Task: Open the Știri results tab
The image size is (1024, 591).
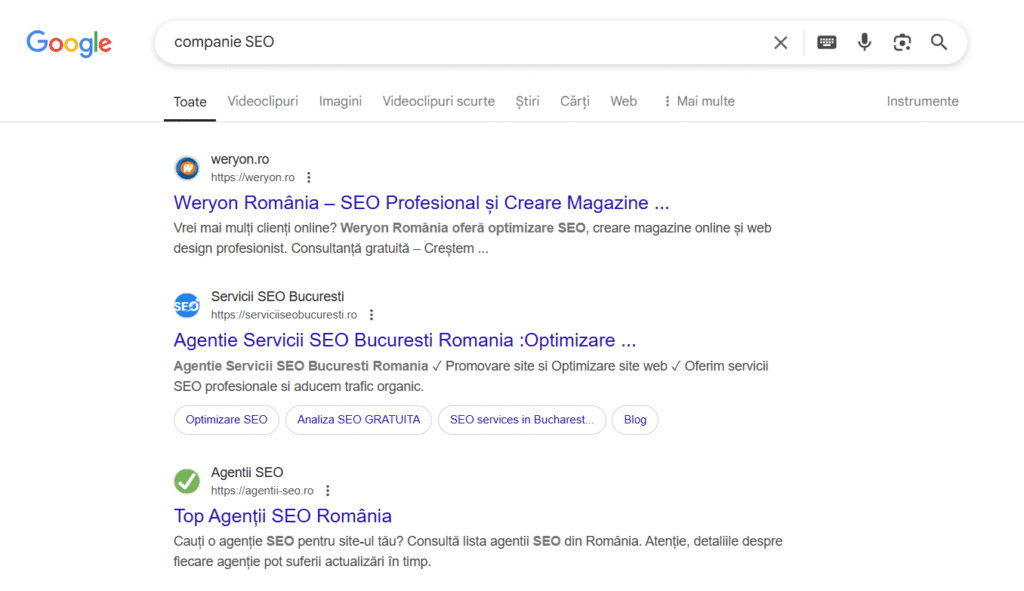Action: point(527,101)
